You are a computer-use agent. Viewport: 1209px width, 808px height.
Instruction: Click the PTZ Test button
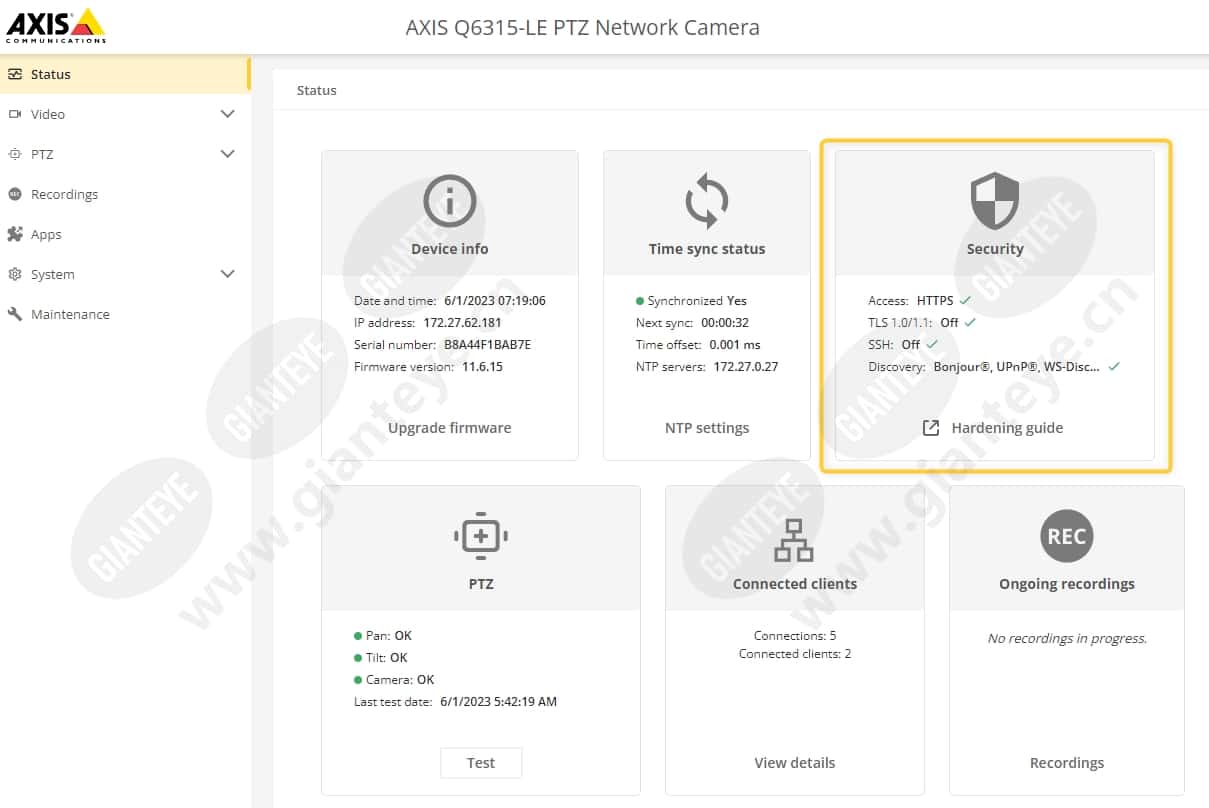481,763
